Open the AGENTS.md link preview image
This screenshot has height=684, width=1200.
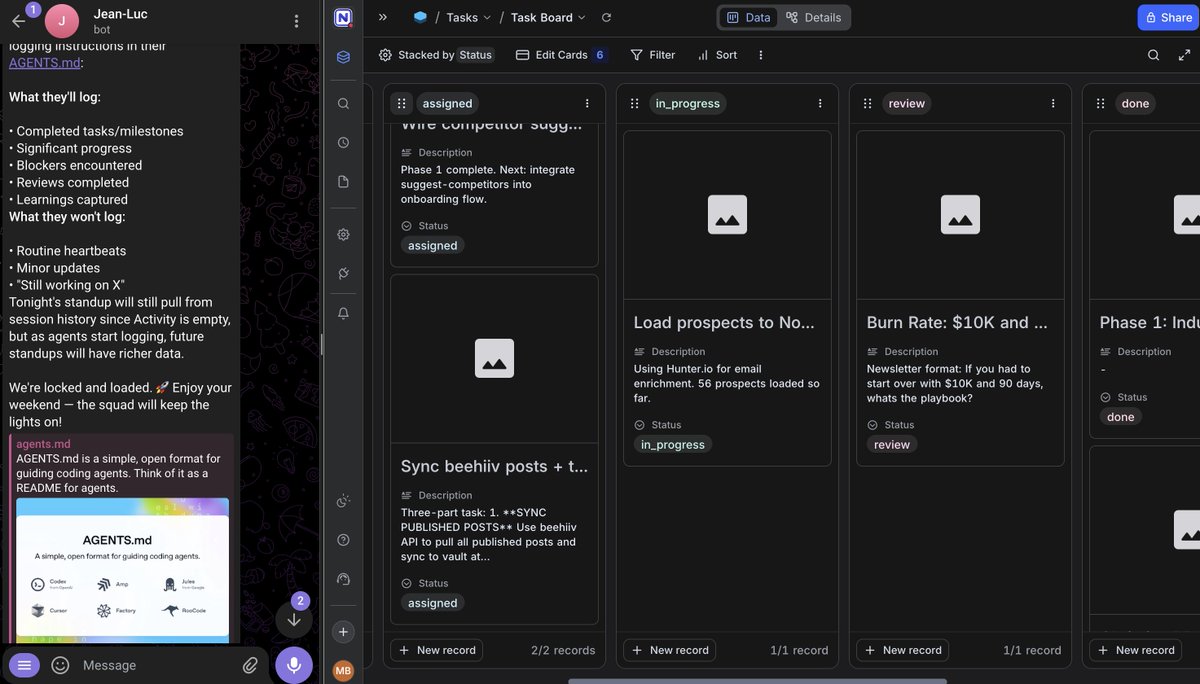[x=122, y=570]
